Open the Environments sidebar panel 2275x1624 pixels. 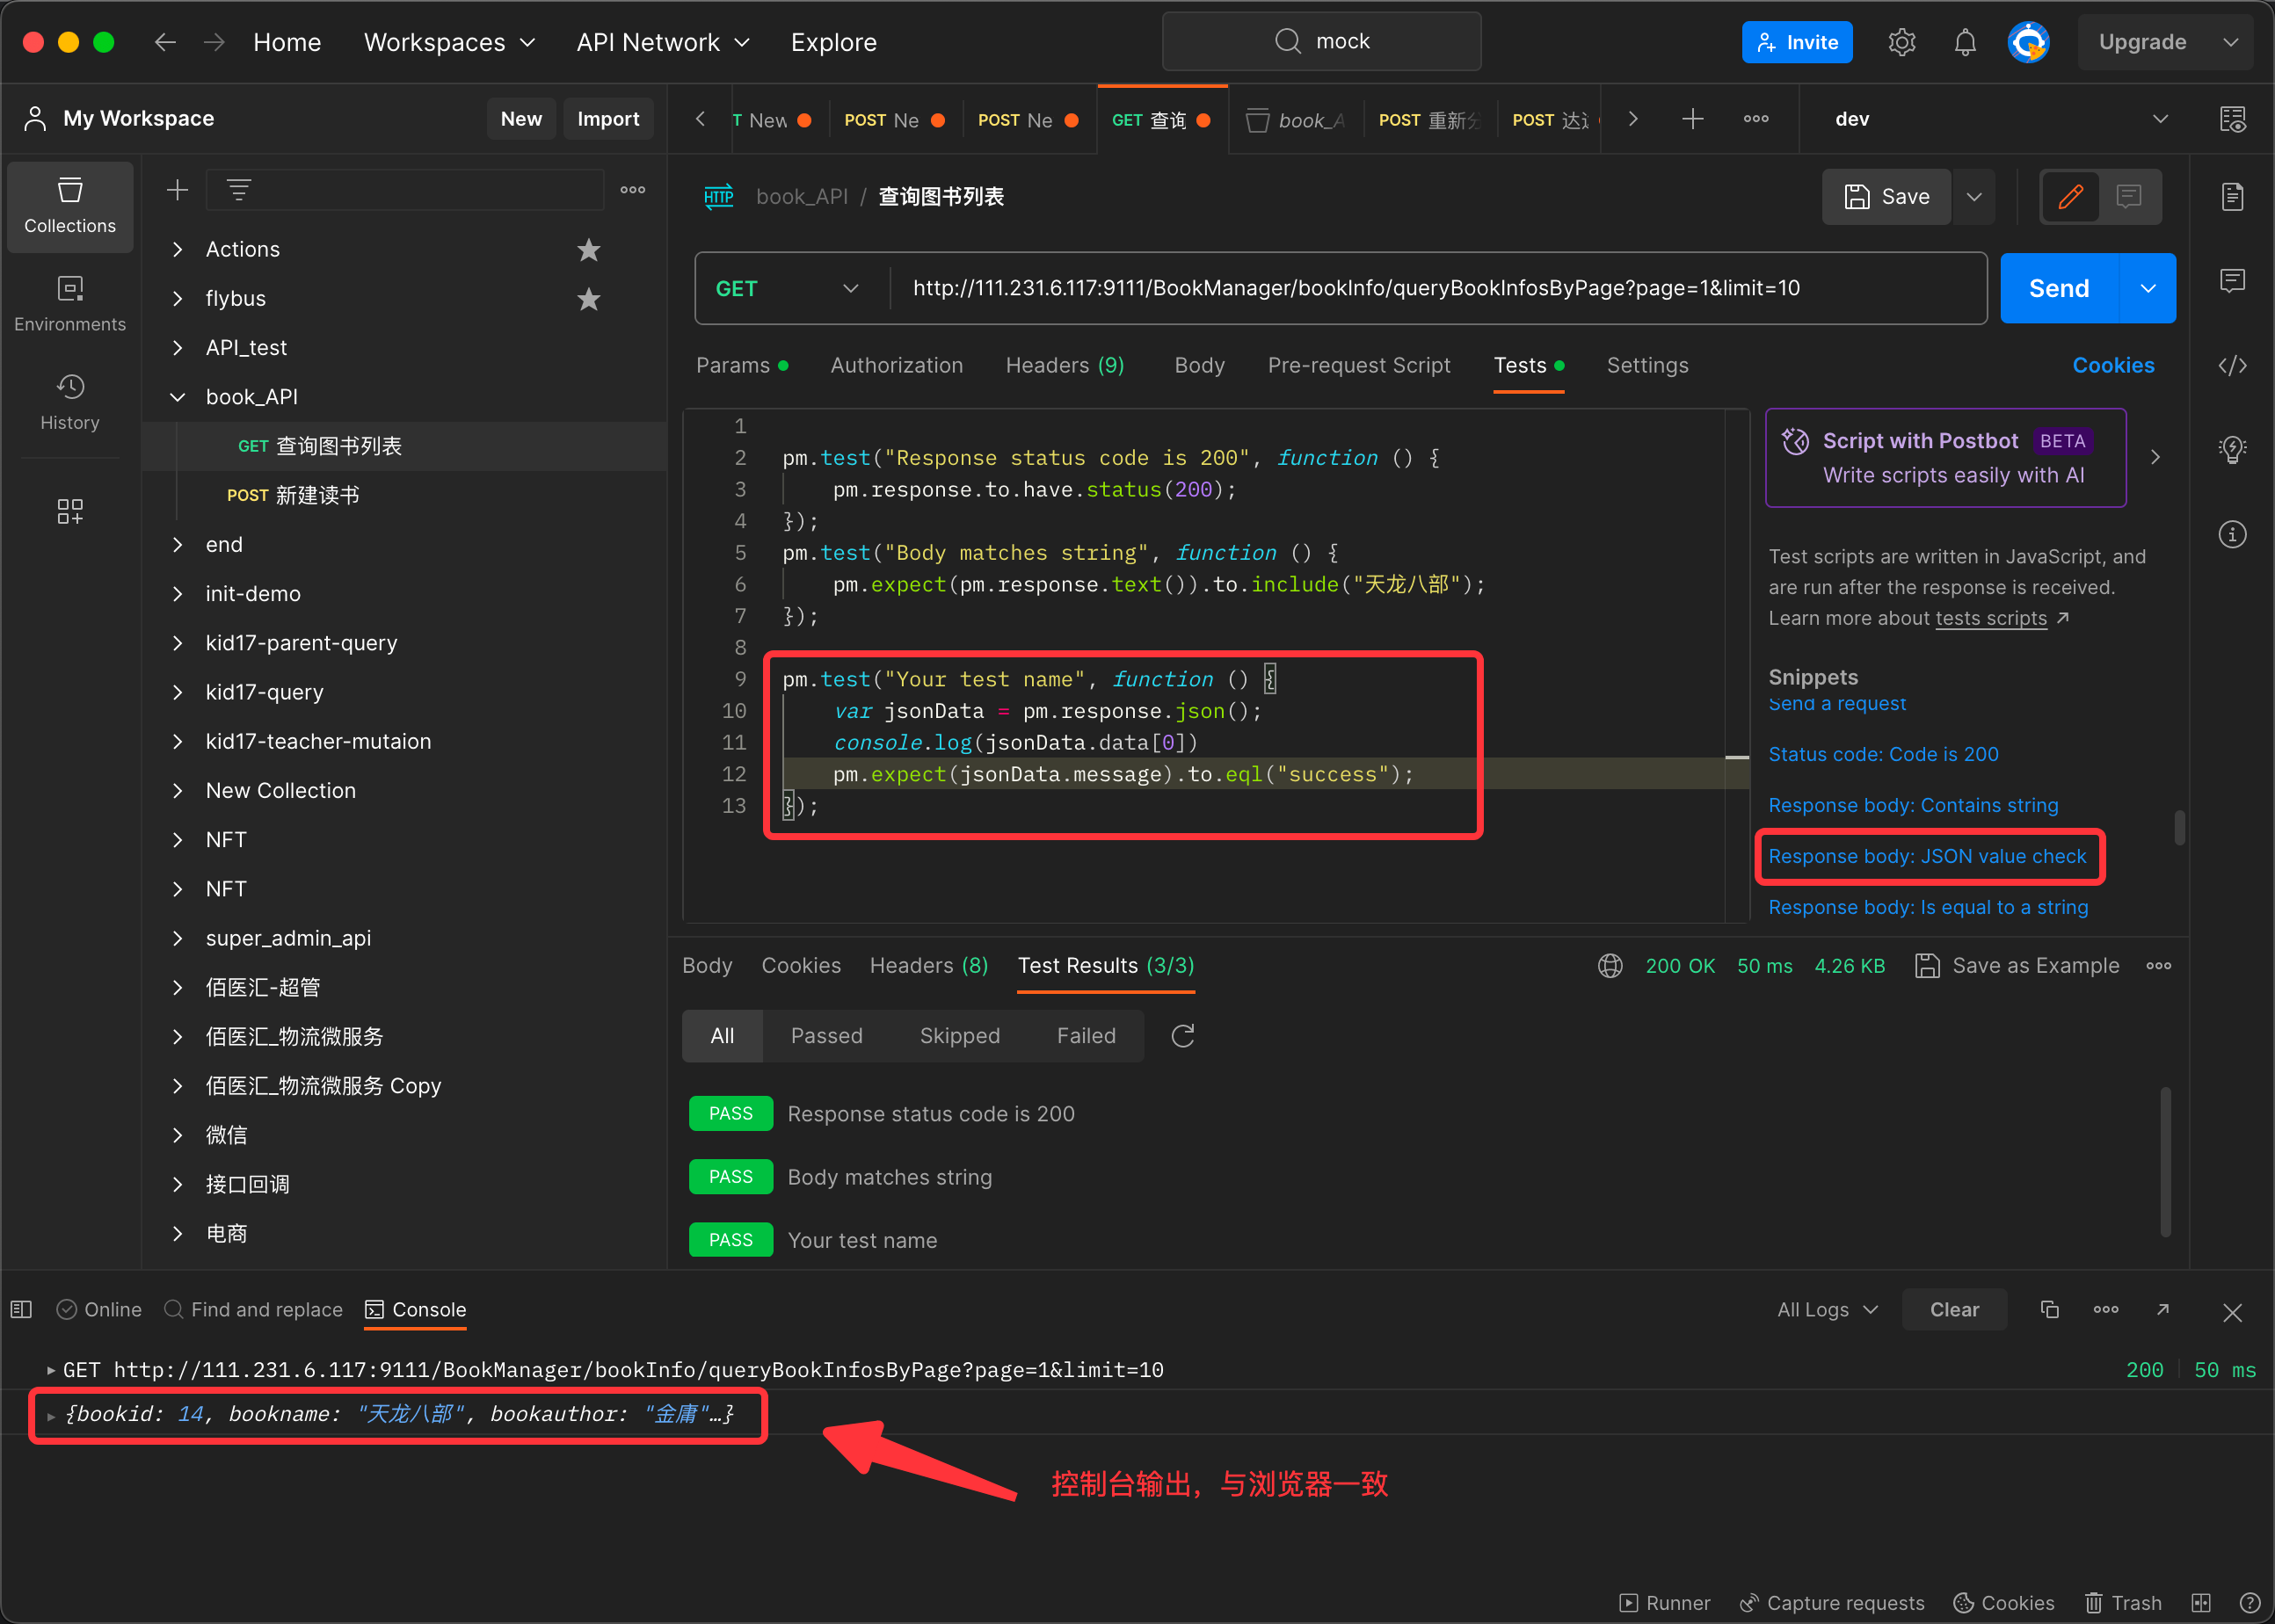[x=69, y=303]
